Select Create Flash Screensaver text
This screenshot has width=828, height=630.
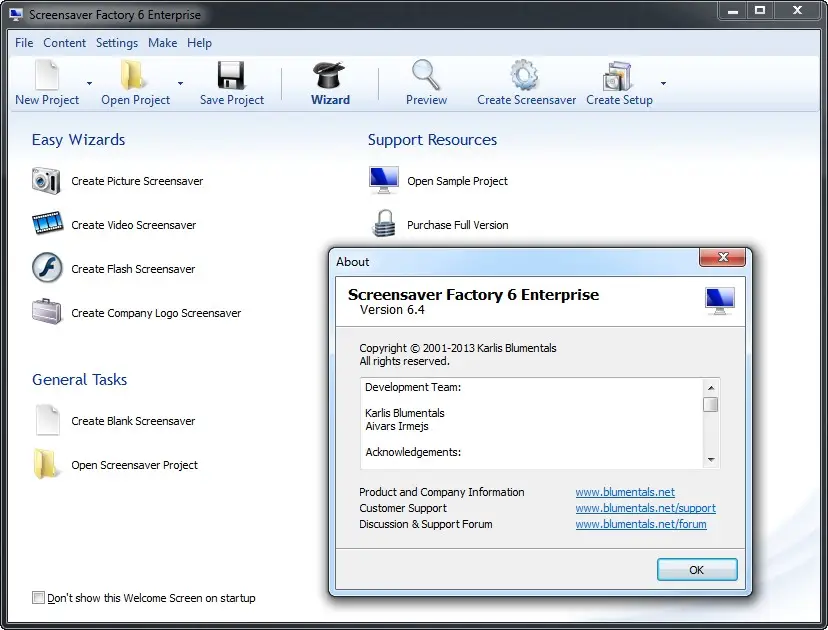(x=133, y=269)
